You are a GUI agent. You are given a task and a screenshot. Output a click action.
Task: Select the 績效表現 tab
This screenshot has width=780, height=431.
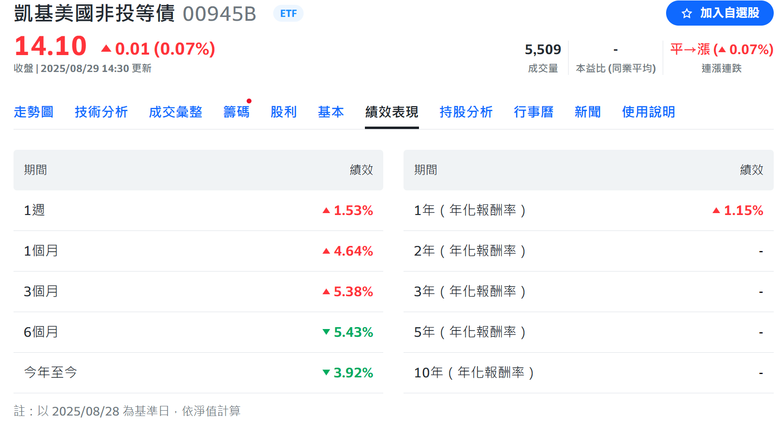391,112
